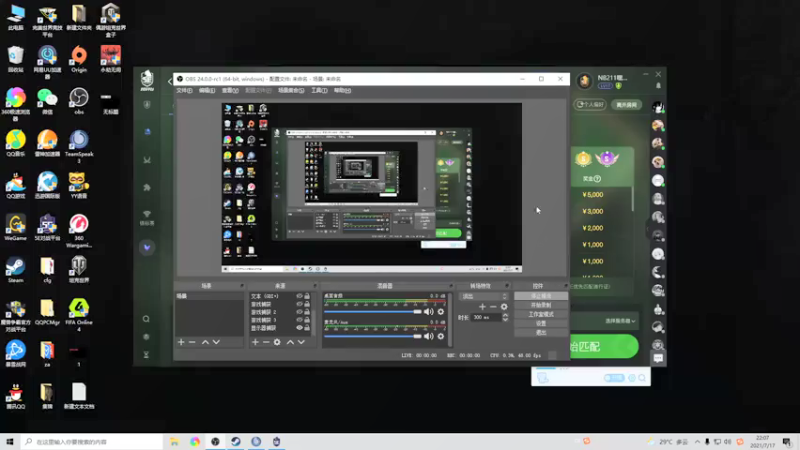Add a transition with plus icon
This screenshot has width=800, height=450.
pyautogui.click(x=482, y=307)
